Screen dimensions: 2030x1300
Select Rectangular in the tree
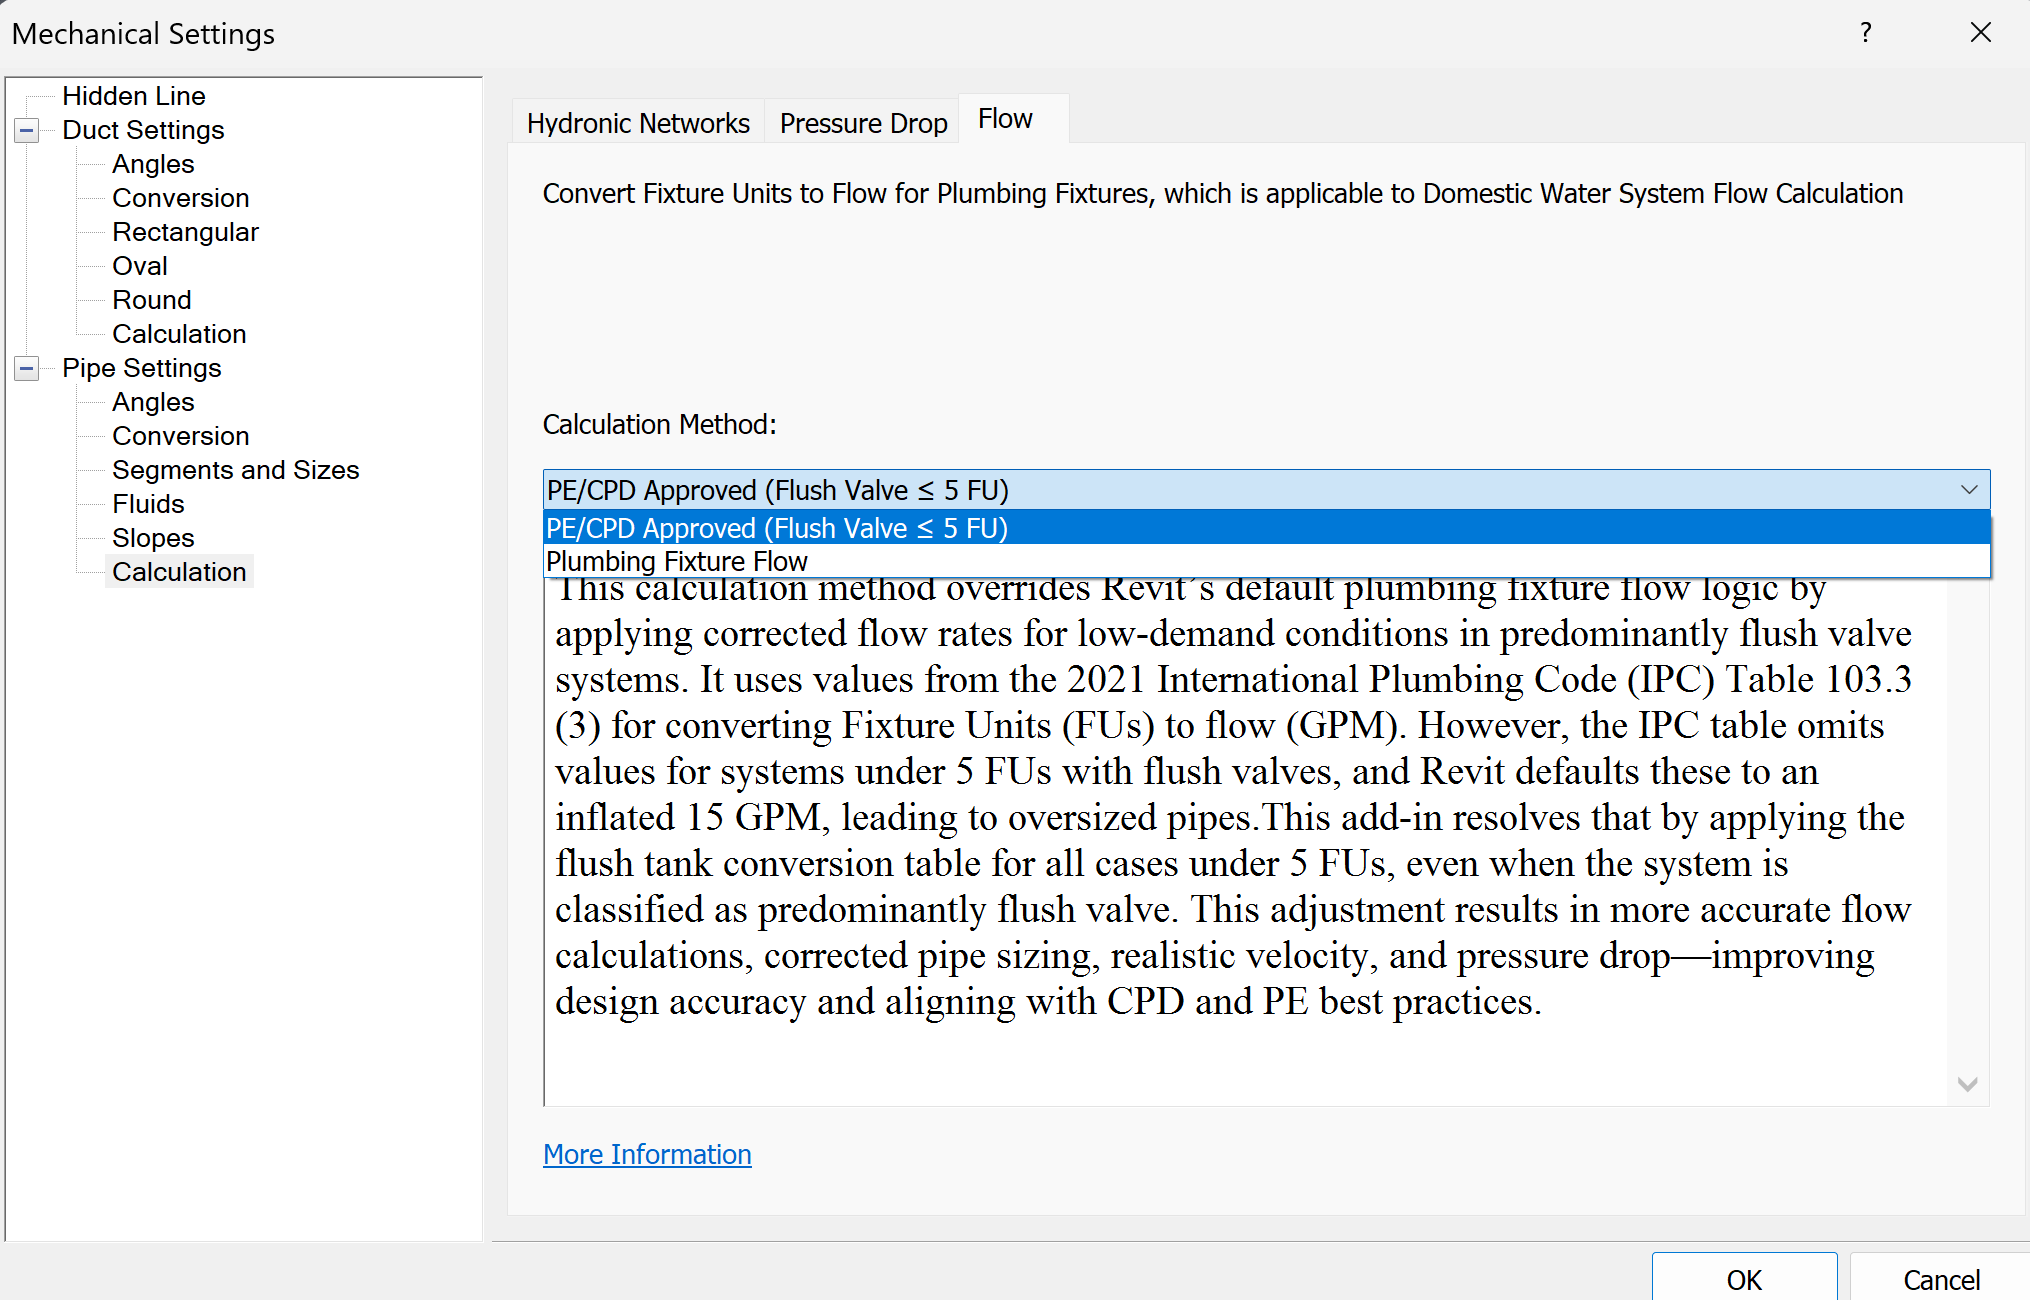(x=185, y=232)
